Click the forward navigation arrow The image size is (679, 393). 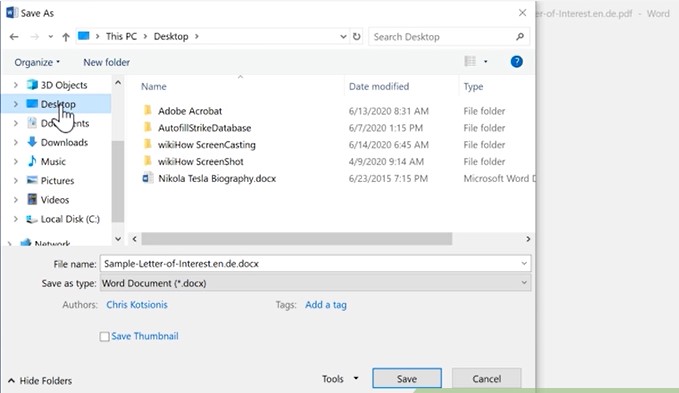pos(34,37)
